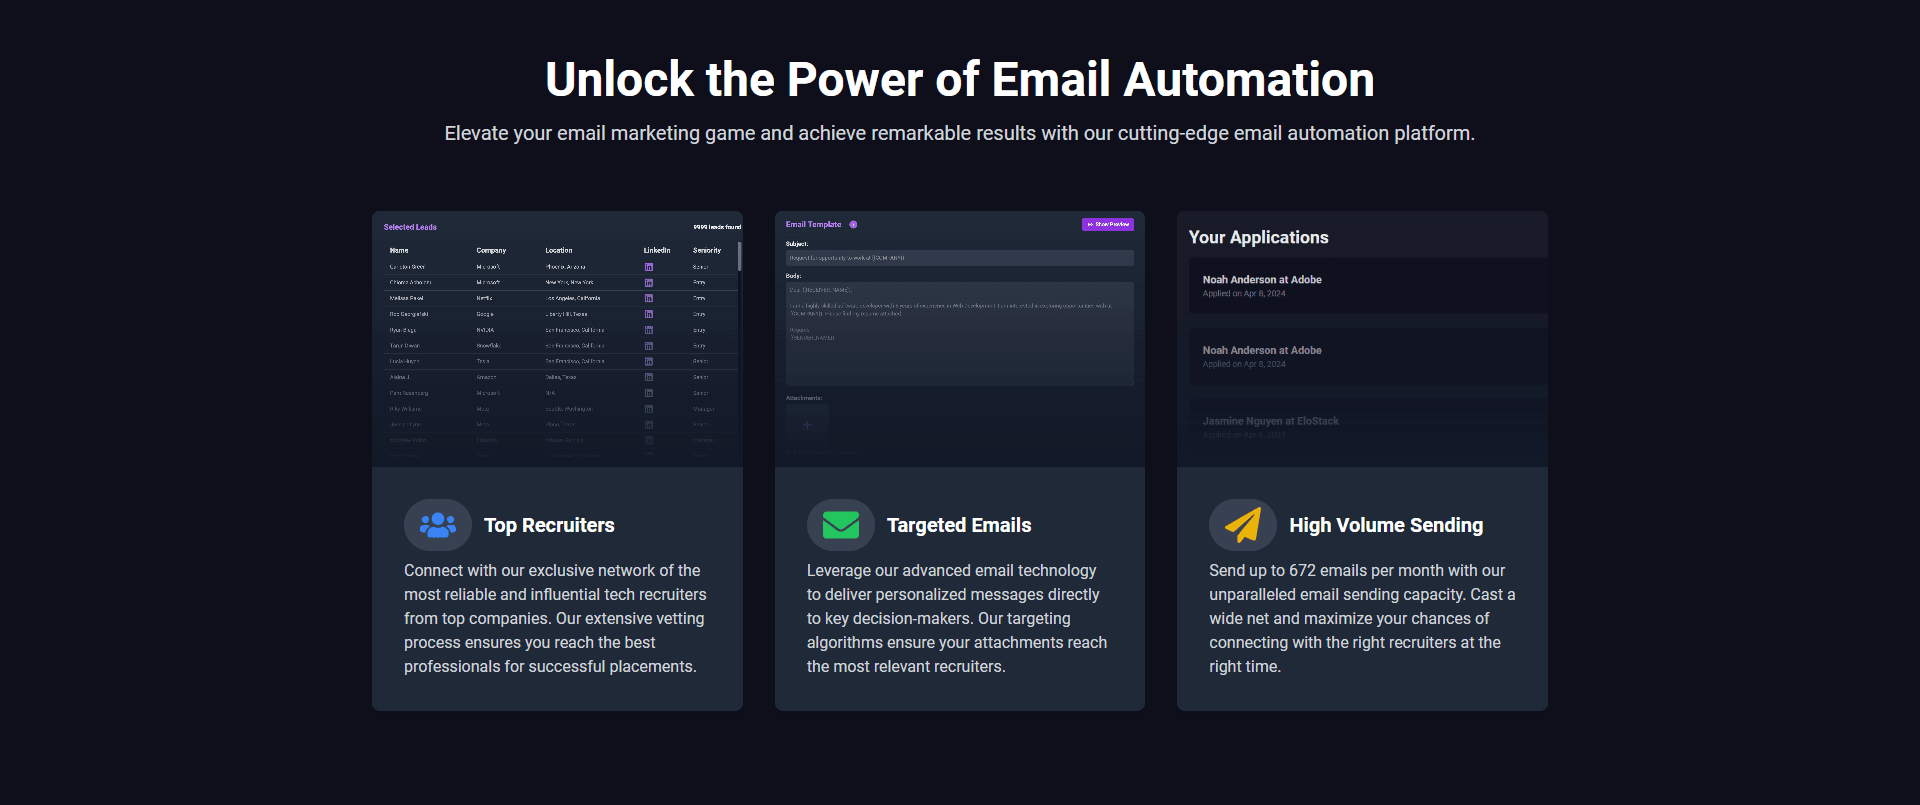Click the Los Angeles, California location cell
The height and width of the screenshot is (805, 1920).
(x=573, y=298)
